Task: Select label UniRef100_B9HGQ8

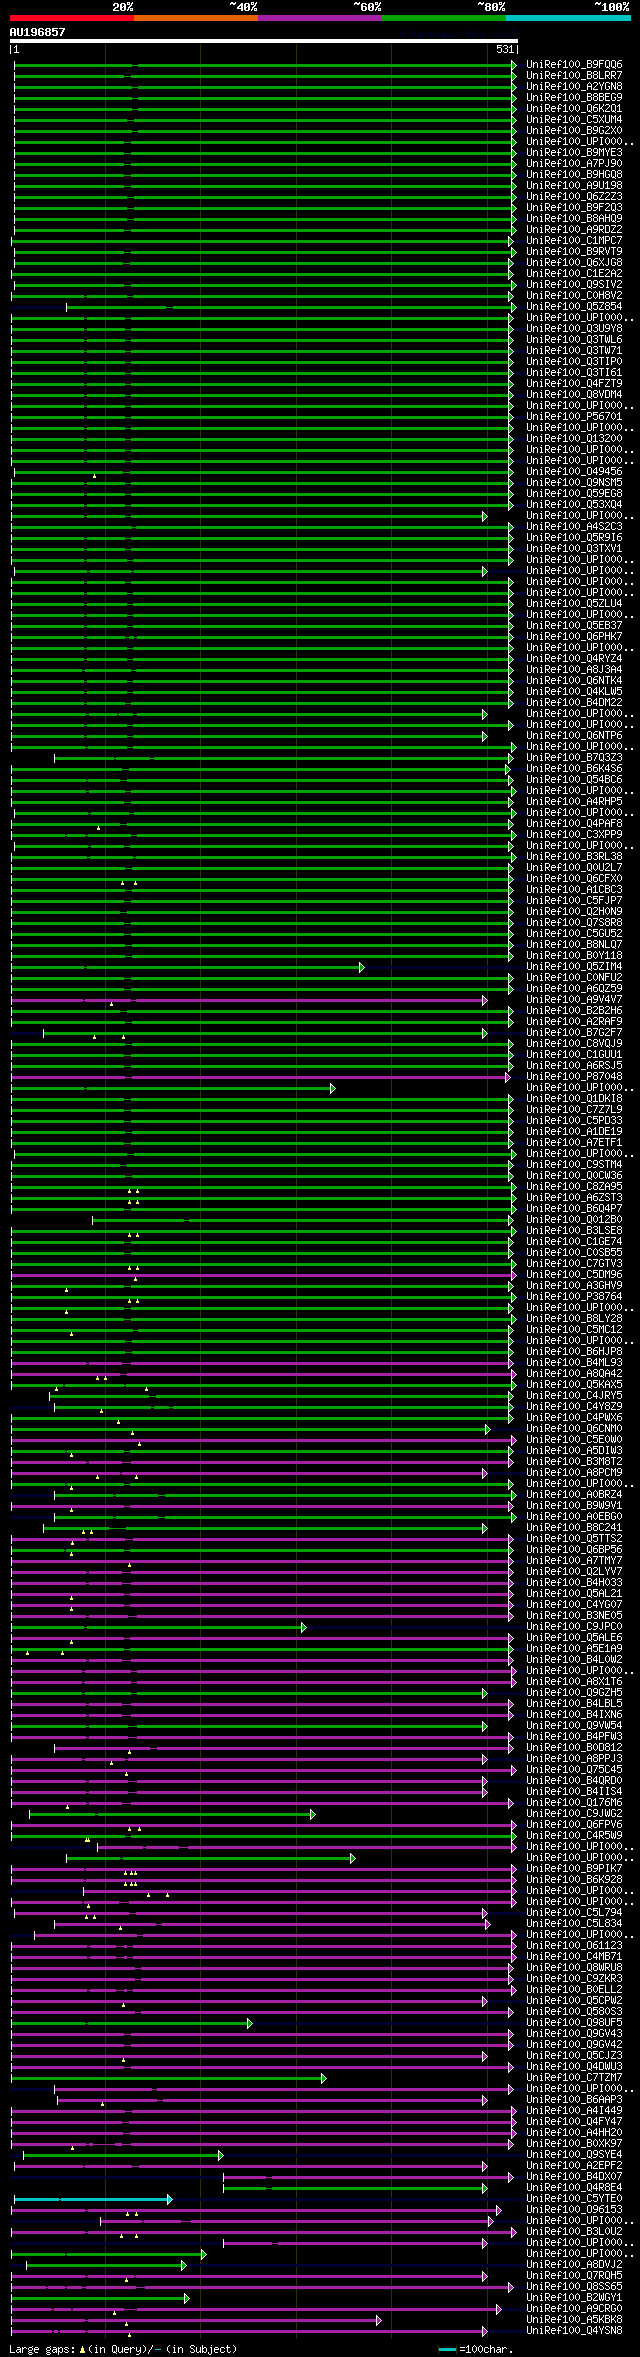Action: [574, 174]
